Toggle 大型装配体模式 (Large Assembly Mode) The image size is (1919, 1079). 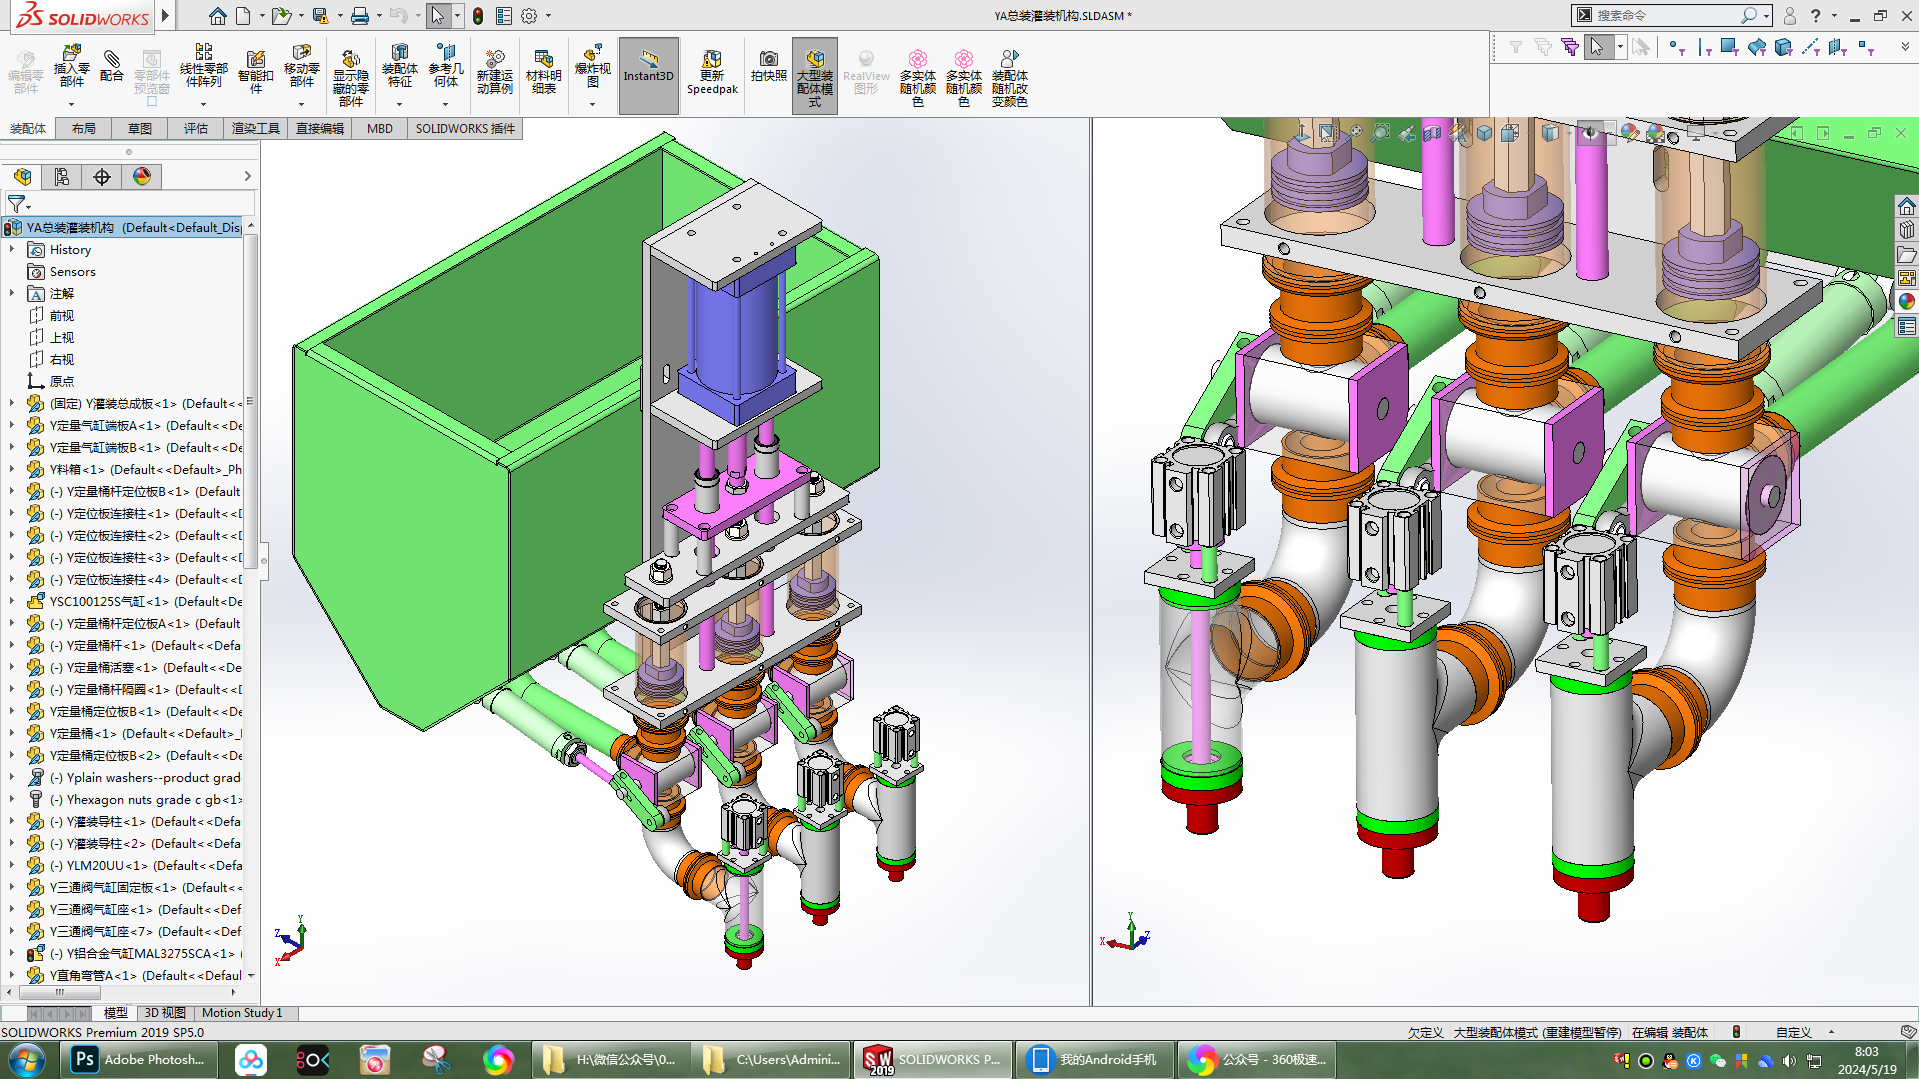pos(815,75)
